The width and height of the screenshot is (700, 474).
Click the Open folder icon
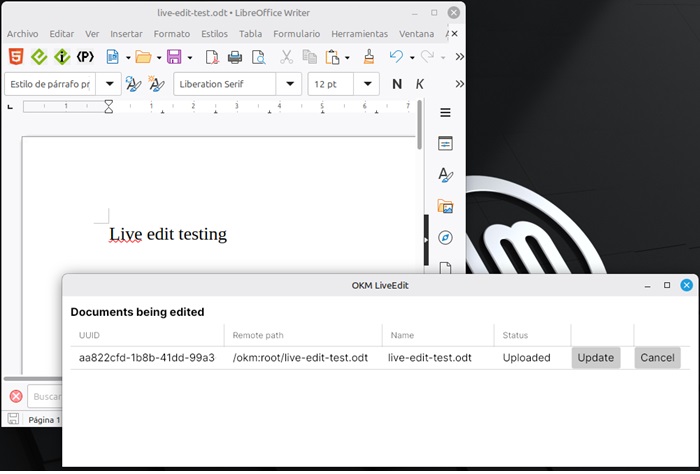pos(143,57)
